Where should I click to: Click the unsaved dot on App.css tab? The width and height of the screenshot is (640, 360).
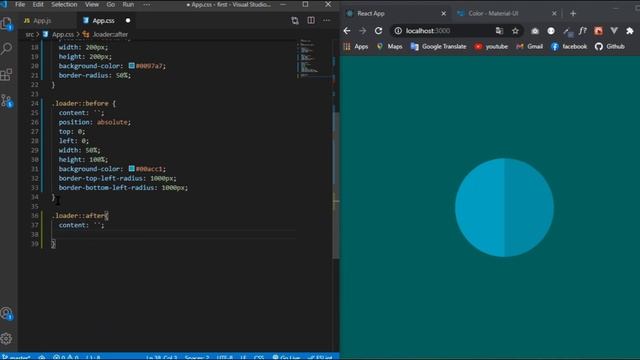coord(128,20)
